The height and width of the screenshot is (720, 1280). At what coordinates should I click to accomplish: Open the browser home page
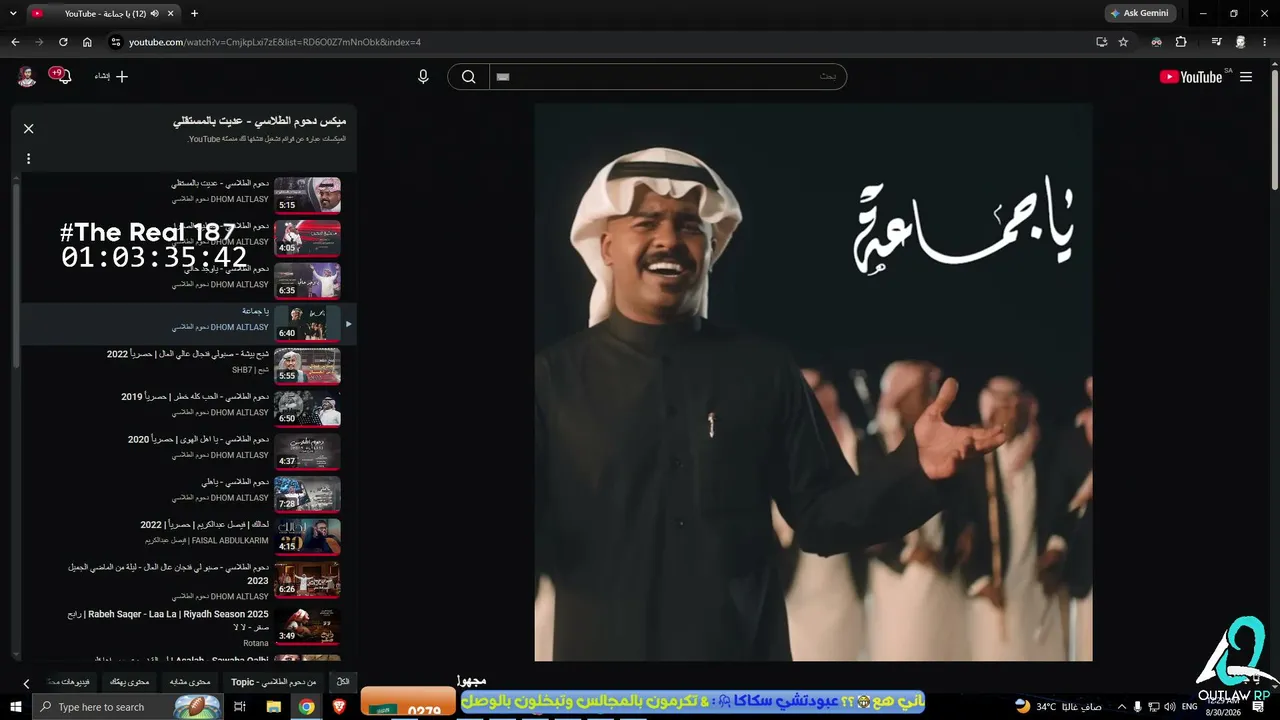coord(87,42)
